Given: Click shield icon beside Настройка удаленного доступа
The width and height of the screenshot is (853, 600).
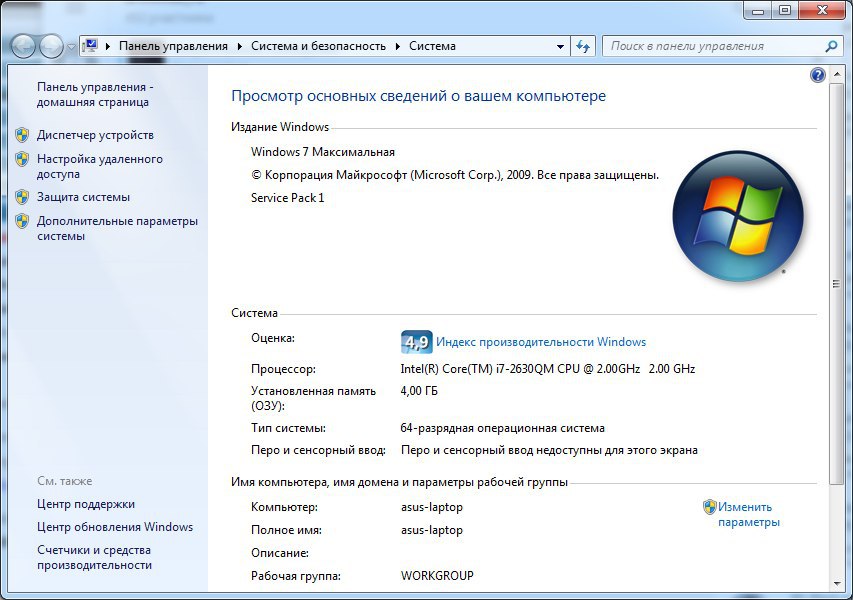Looking at the screenshot, I should tap(22, 159).
